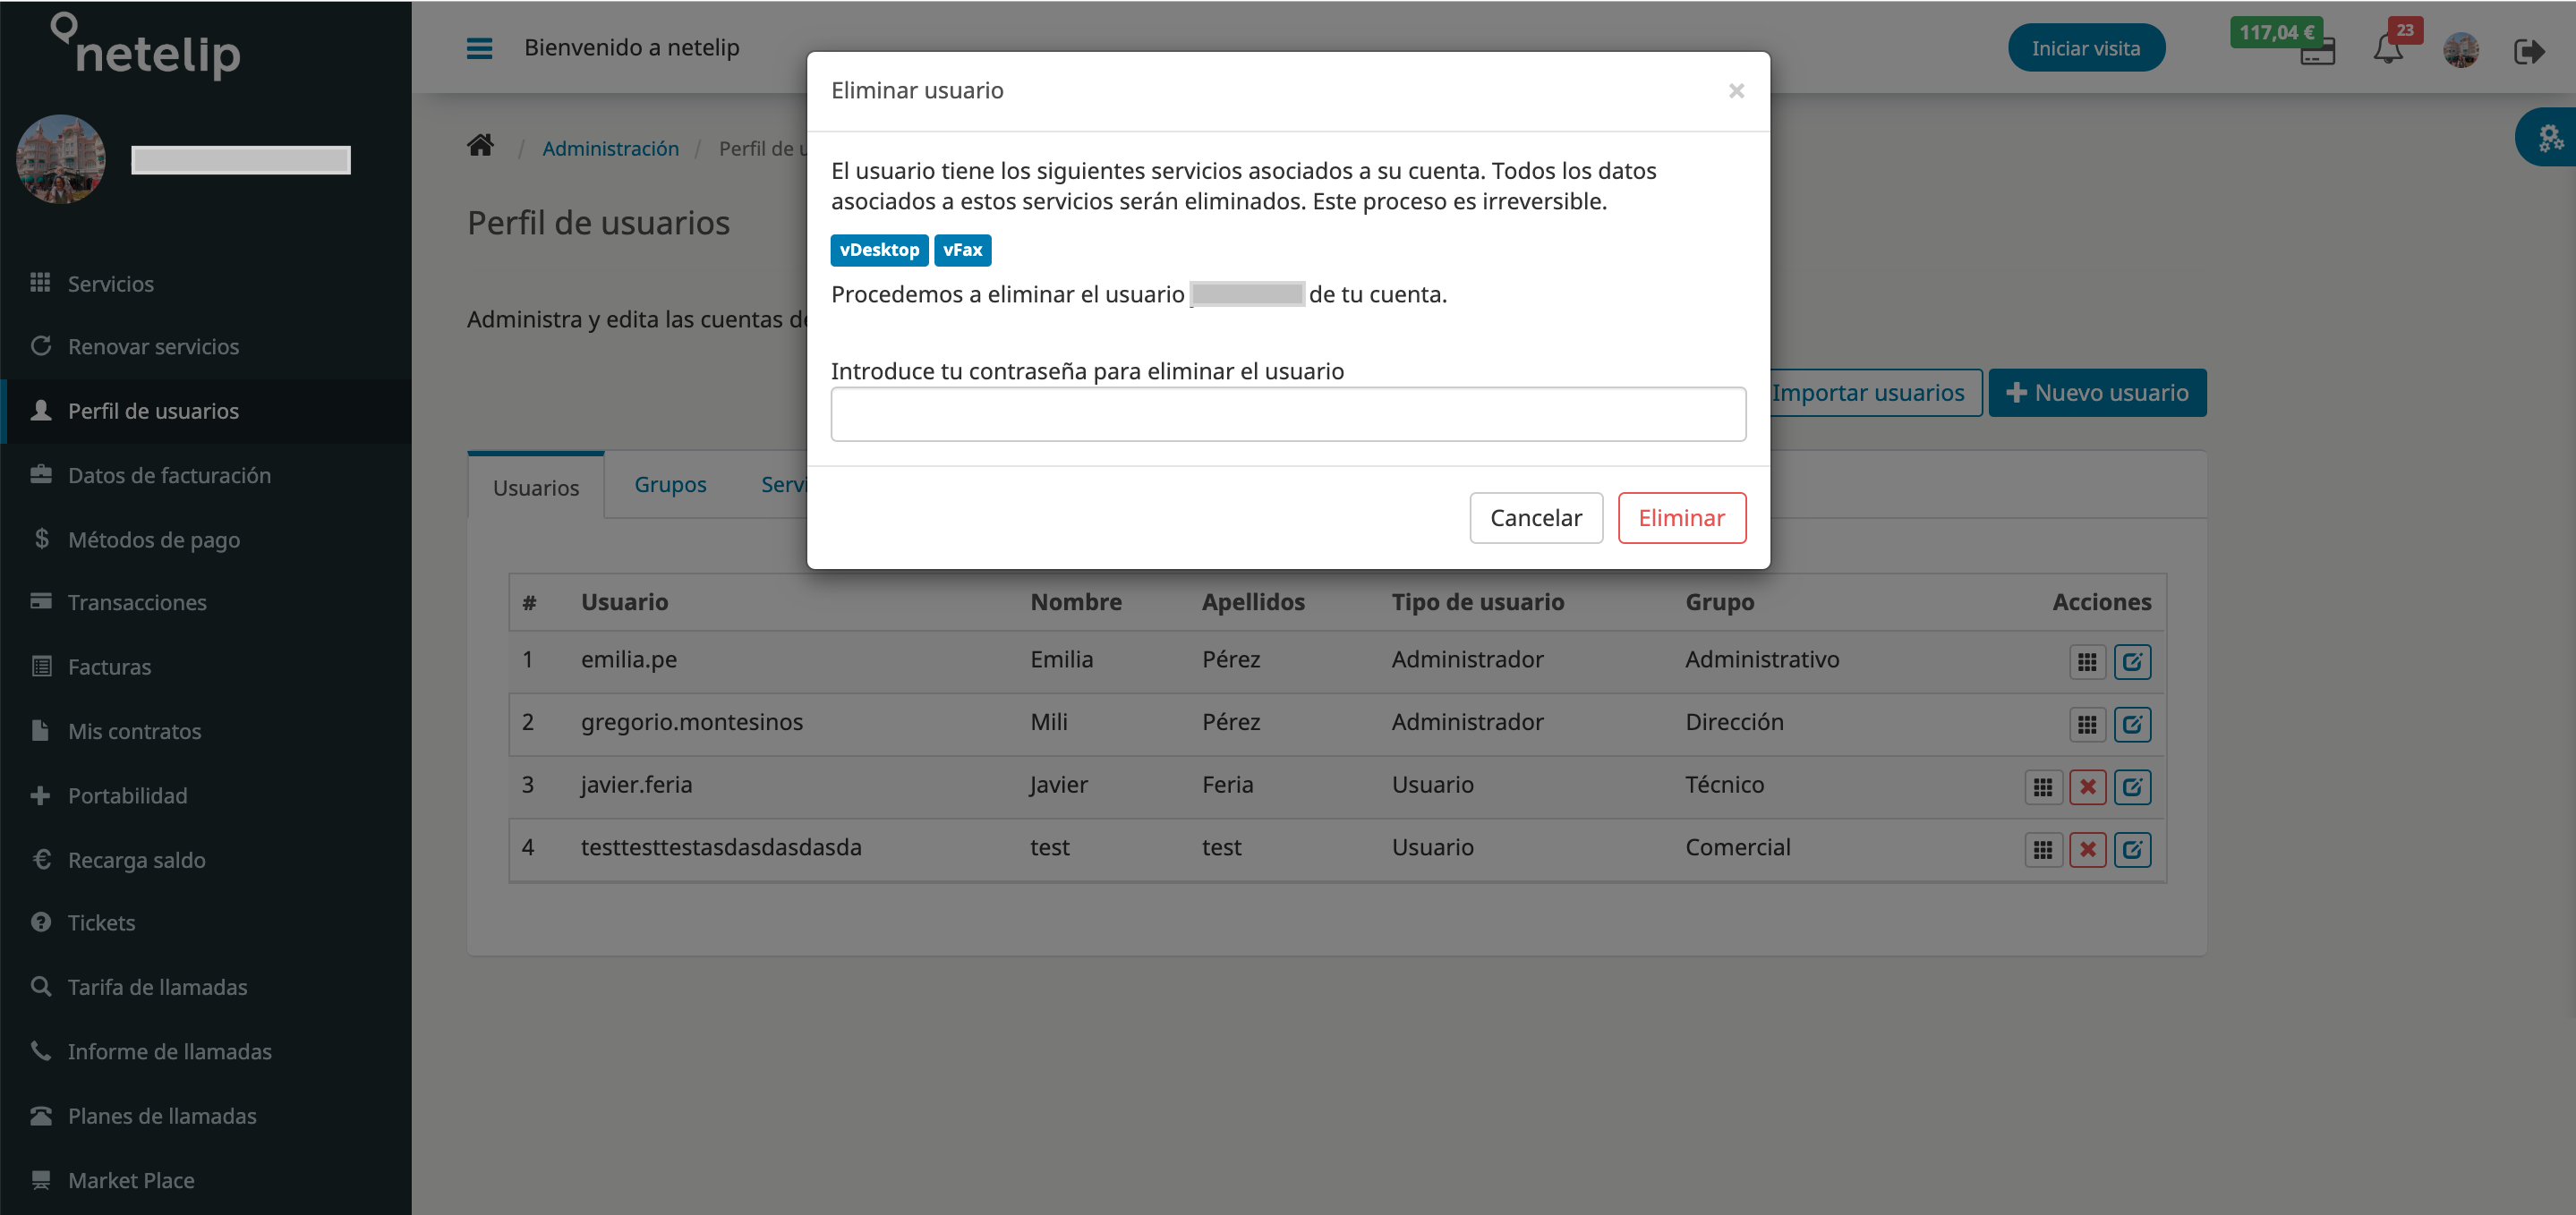This screenshot has height=1215, width=2576.
Task: Close the Eliminar usuario dialog
Action: (x=1736, y=91)
